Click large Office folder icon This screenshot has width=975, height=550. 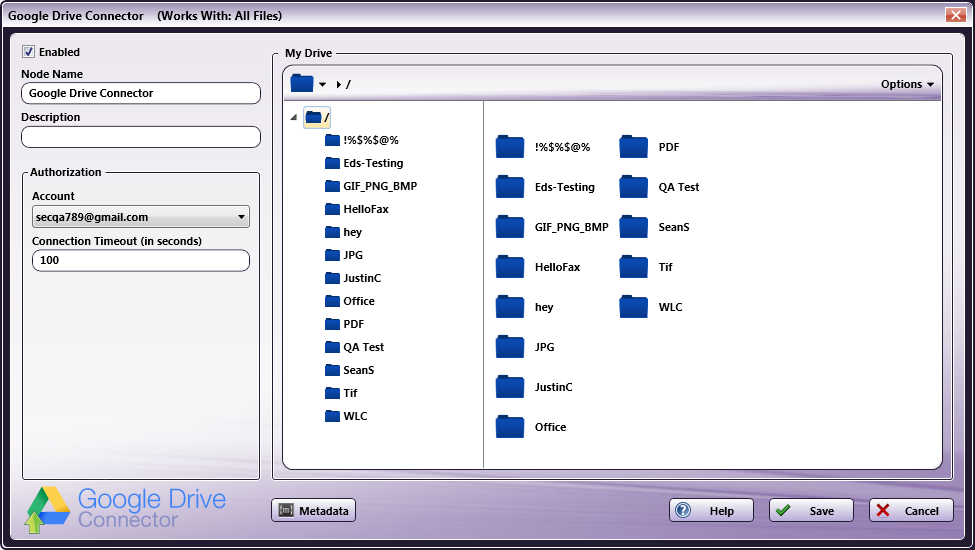tap(510, 426)
